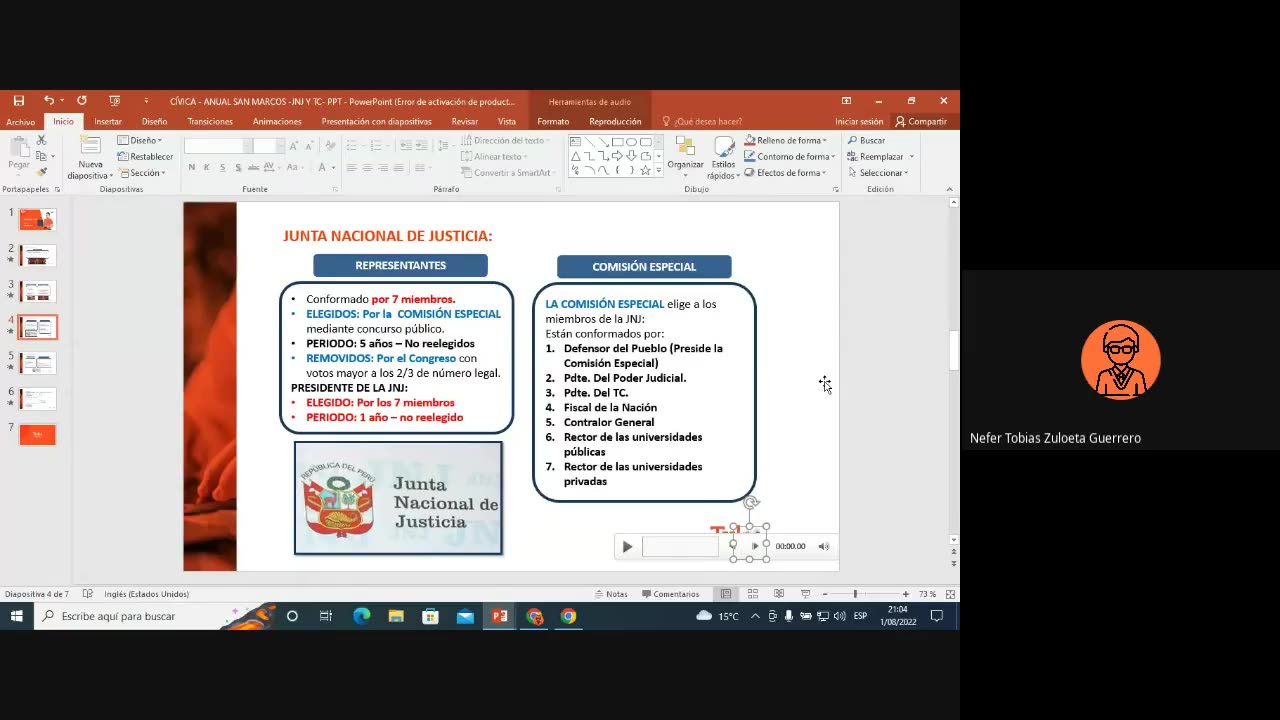Screen dimensions: 1280x720
Task: Open the Diseño layout dropdown
Action: click(x=139, y=141)
